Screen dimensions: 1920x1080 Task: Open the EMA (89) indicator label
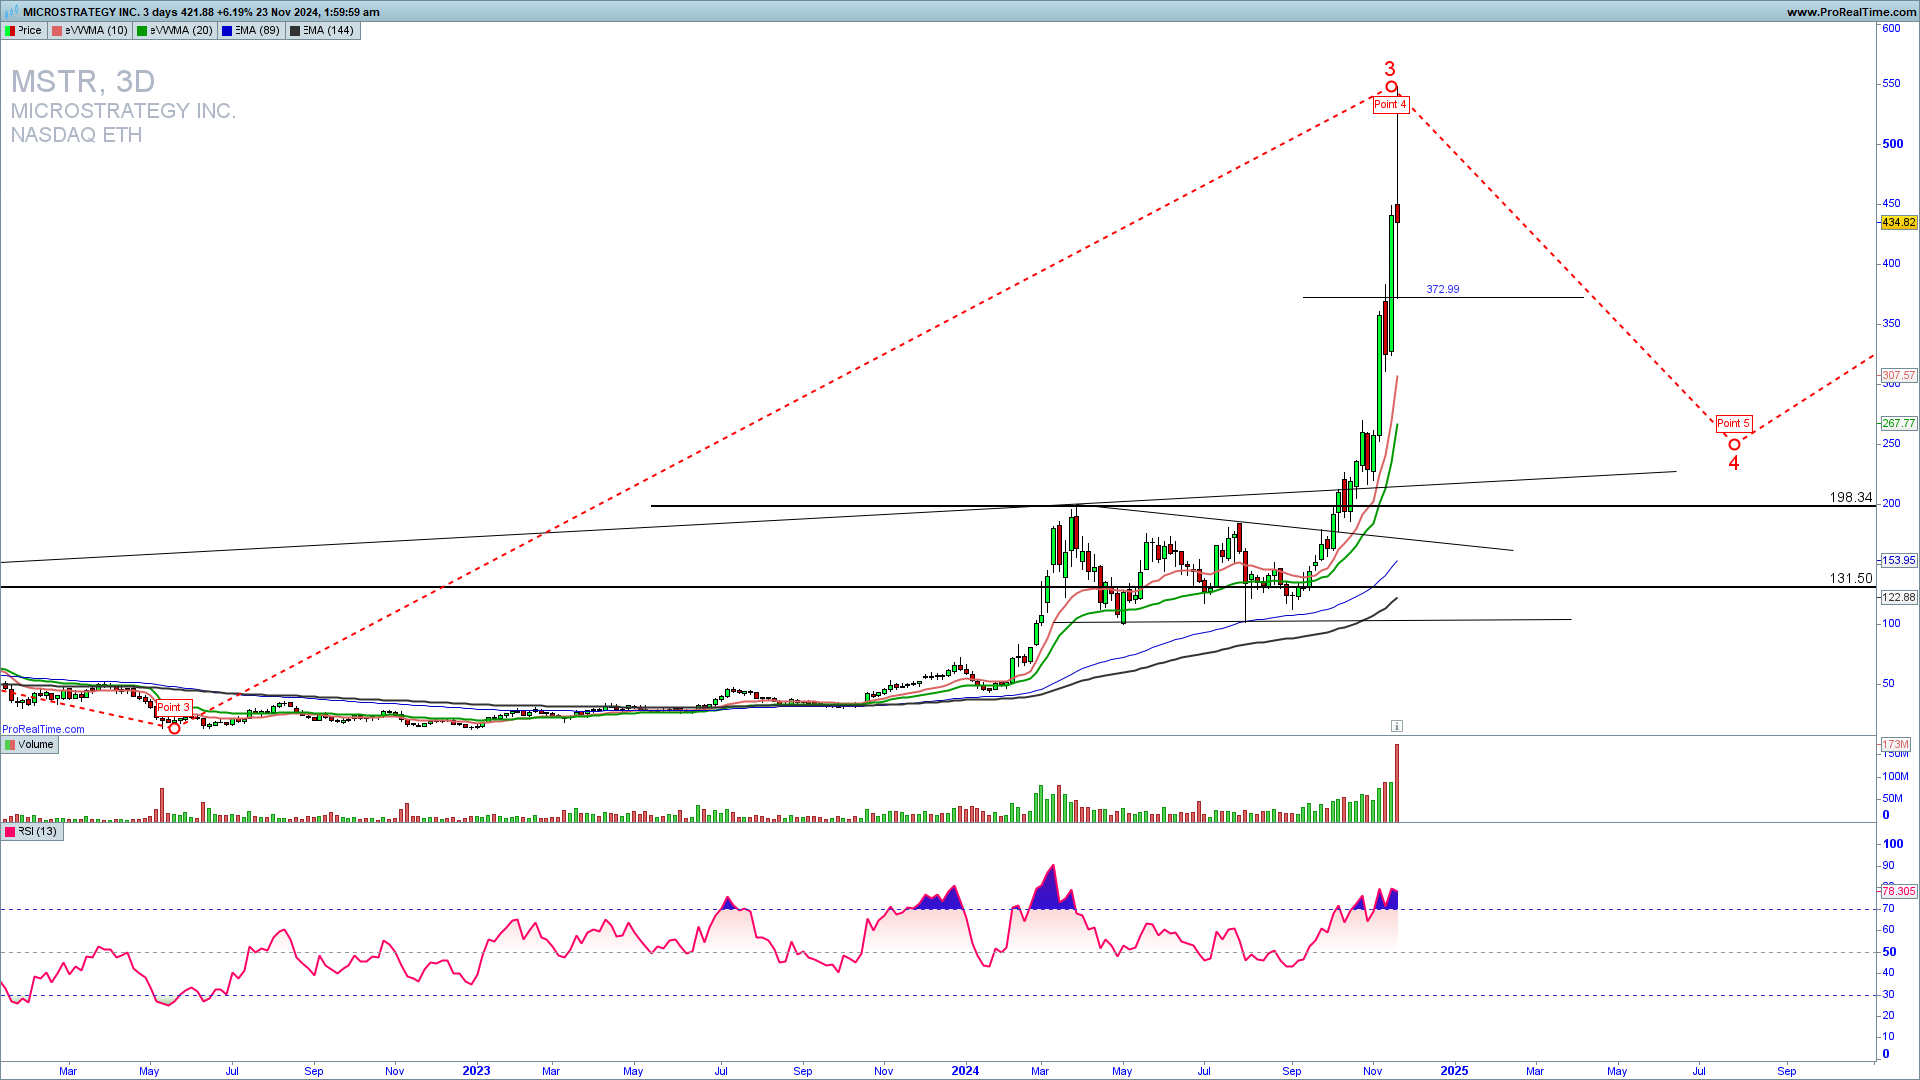[251, 31]
